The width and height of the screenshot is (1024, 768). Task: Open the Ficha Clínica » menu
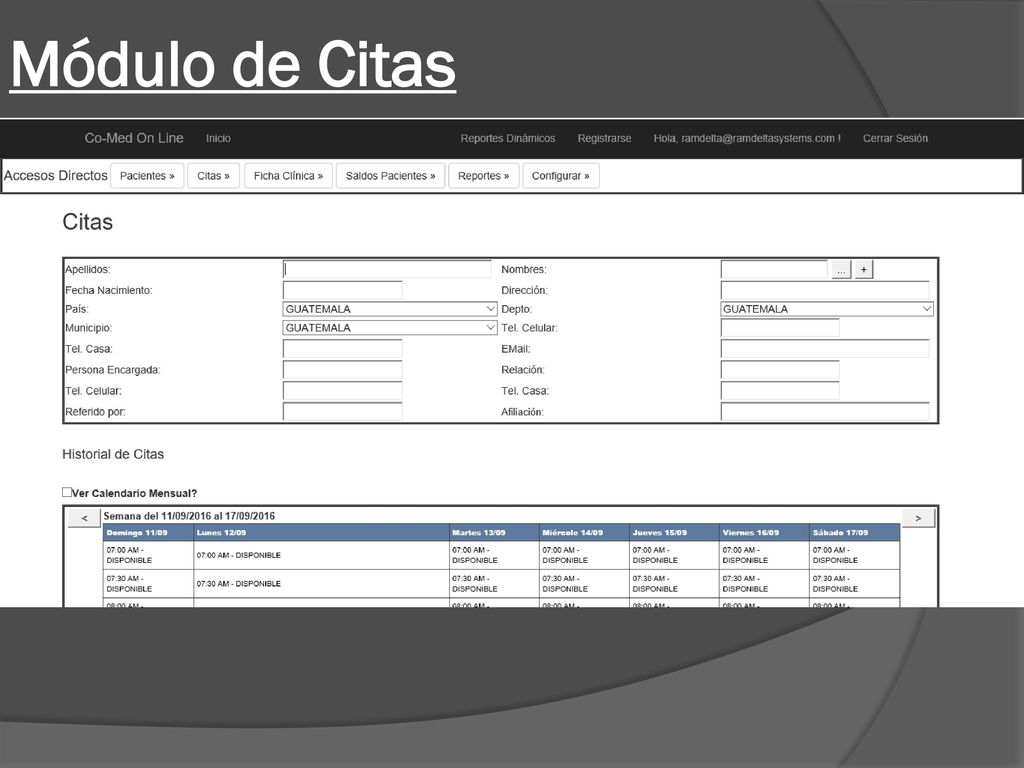[288, 176]
